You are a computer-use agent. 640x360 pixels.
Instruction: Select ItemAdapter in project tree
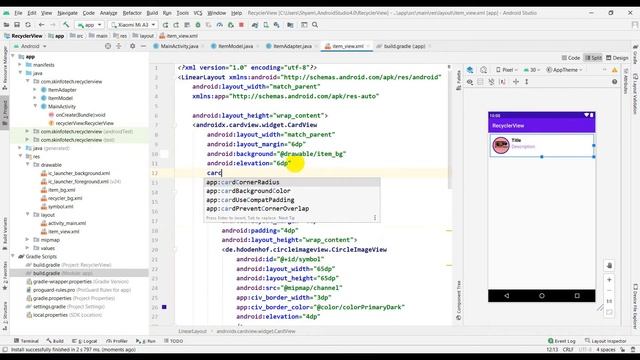pyautogui.click(x=62, y=90)
